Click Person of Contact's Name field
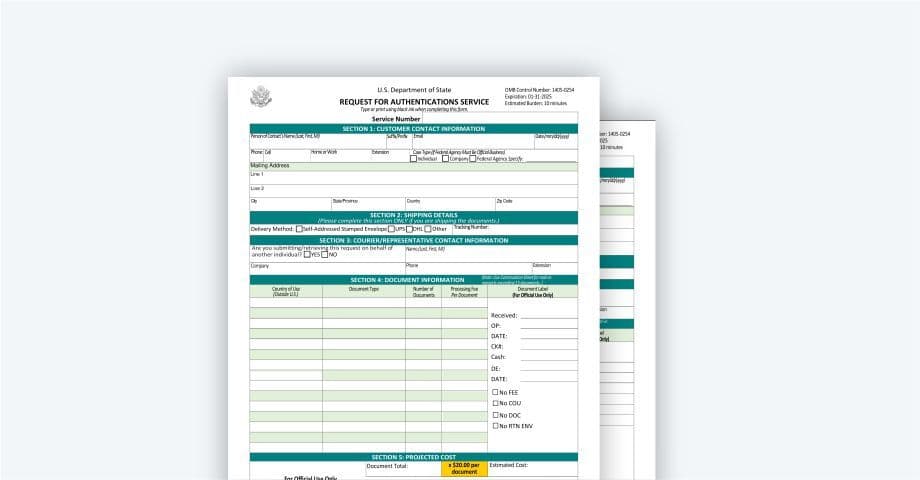 pos(318,141)
